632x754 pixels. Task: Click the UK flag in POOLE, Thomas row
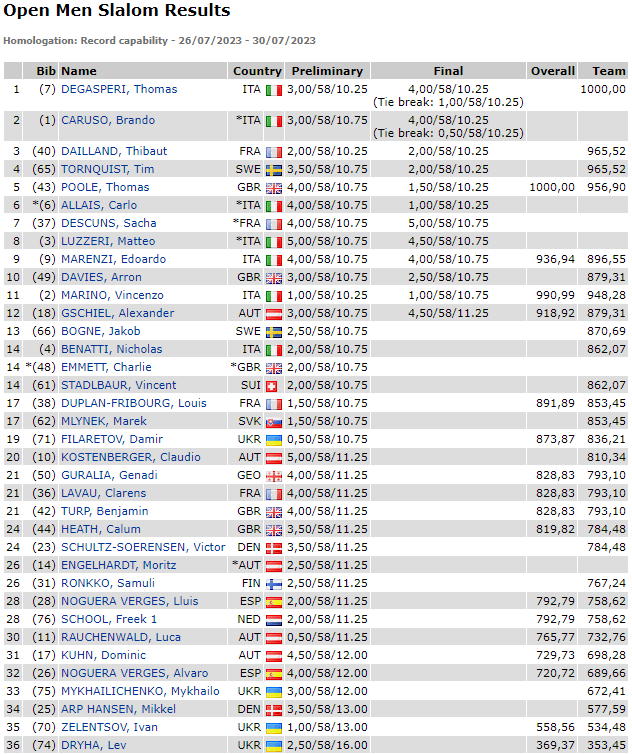(x=274, y=188)
